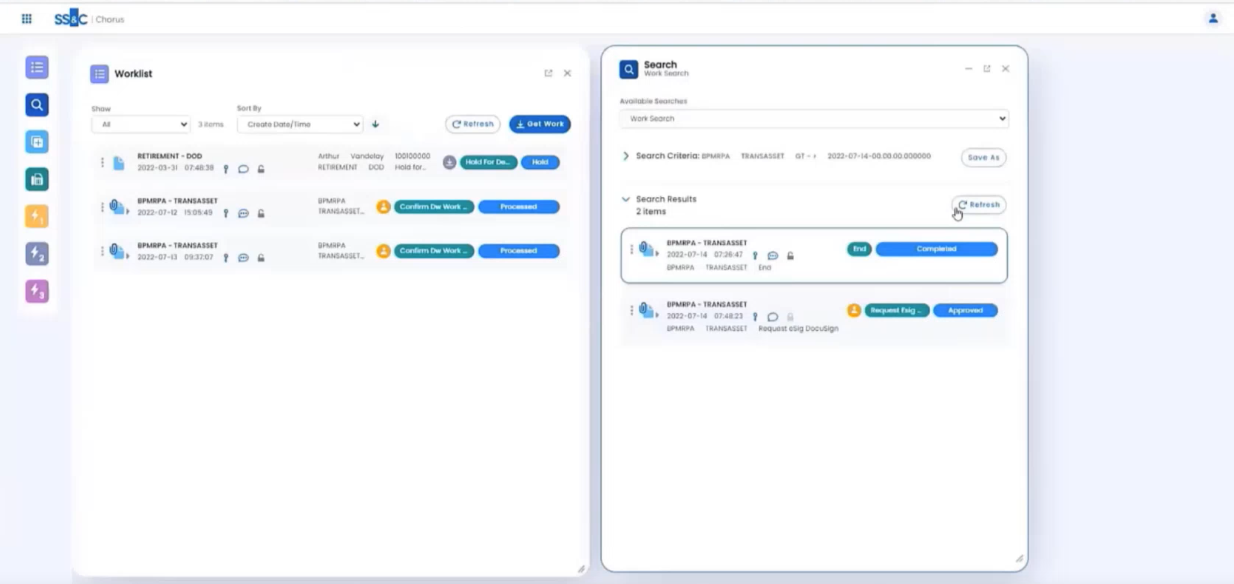
Task: Click the lock icon on RETIREMENT - DOD row
Action: pos(261,169)
